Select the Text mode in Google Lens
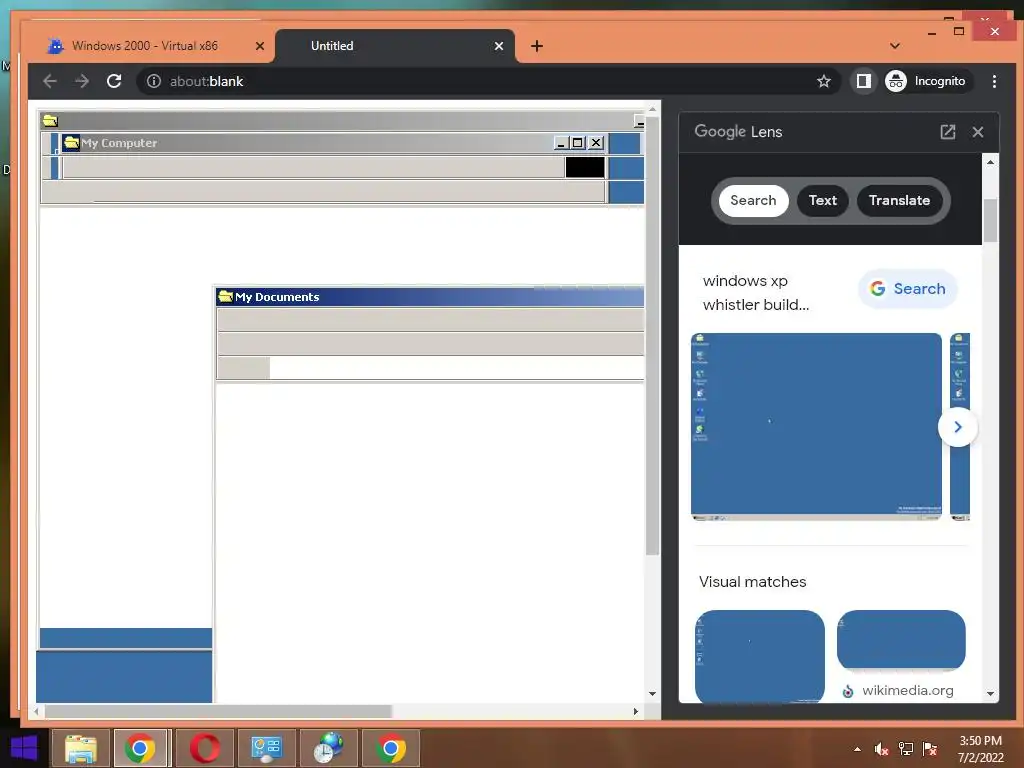 click(822, 200)
